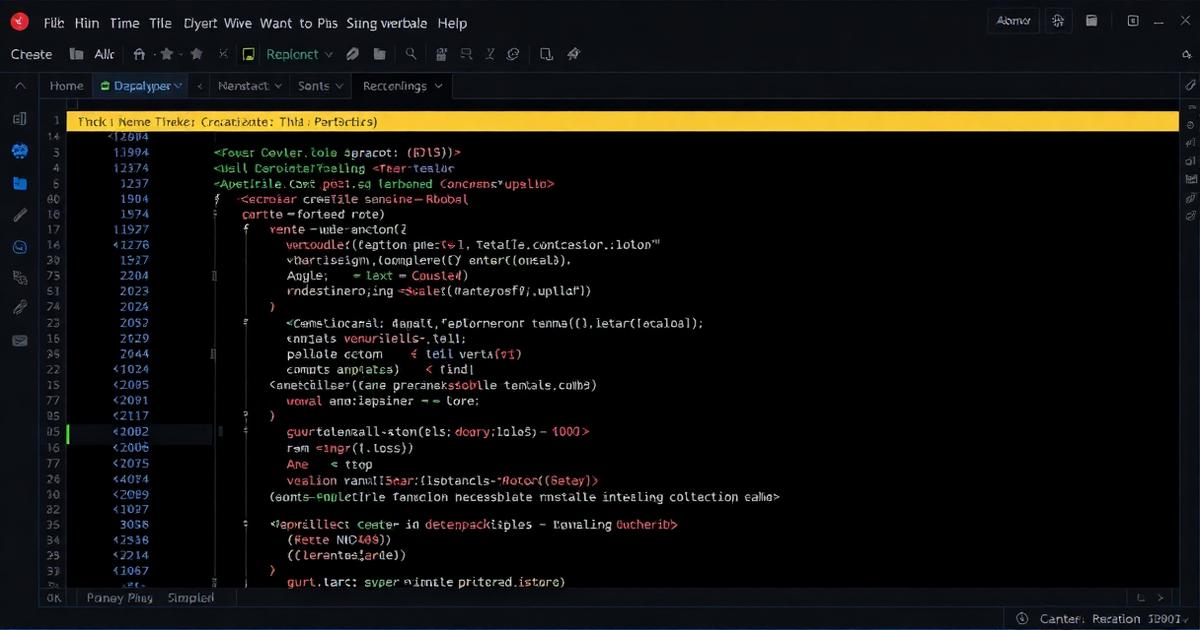
Task: Open the Sting werbale menu
Action: (387, 22)
